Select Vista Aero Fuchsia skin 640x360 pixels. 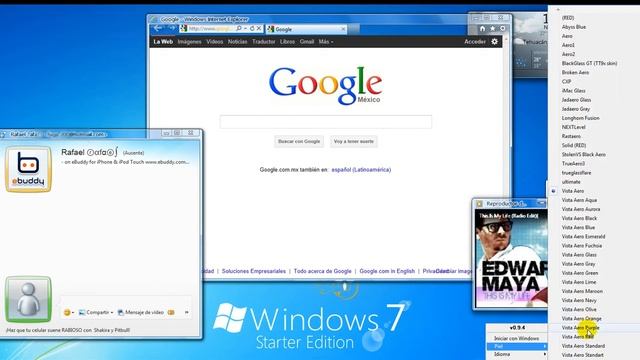click(582, 246)
